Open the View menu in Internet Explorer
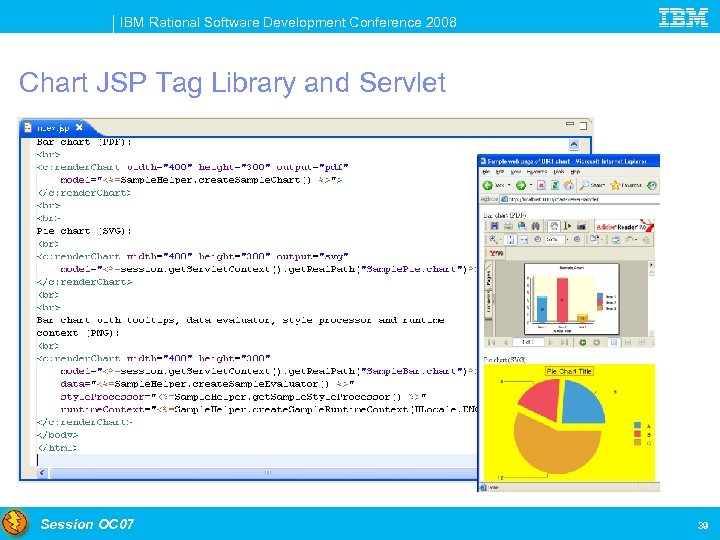Image resolution: width=720 pixels, height=540 pixels. [516, 172]
